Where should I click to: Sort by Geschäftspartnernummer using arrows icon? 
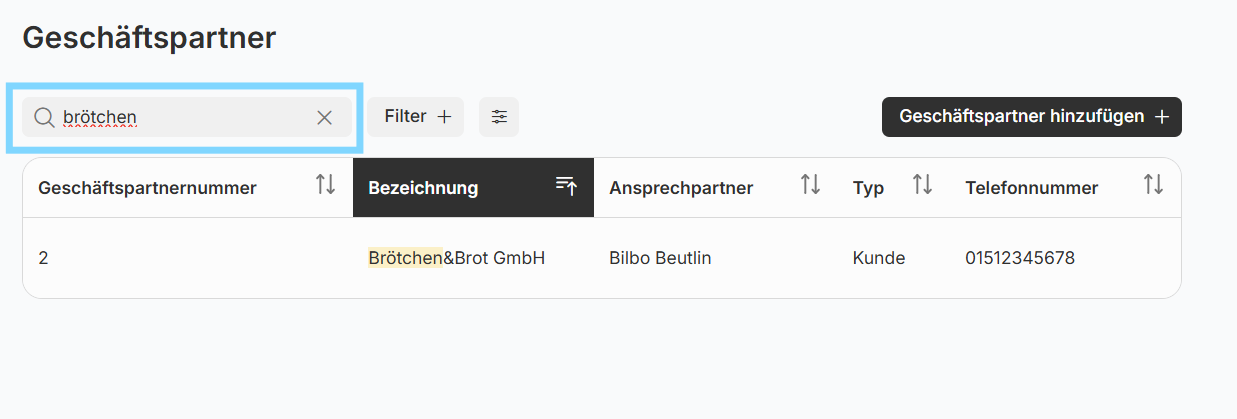coord(325,185)
